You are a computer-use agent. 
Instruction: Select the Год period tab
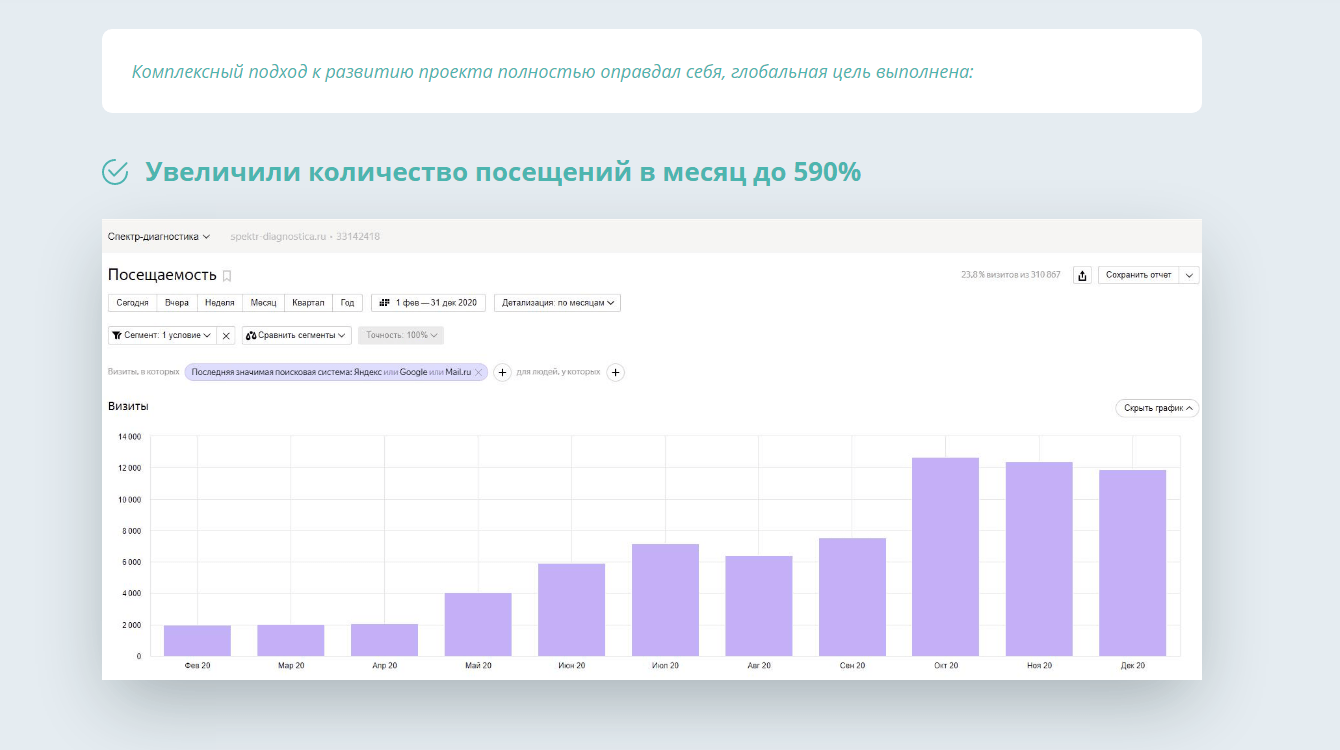348,302
